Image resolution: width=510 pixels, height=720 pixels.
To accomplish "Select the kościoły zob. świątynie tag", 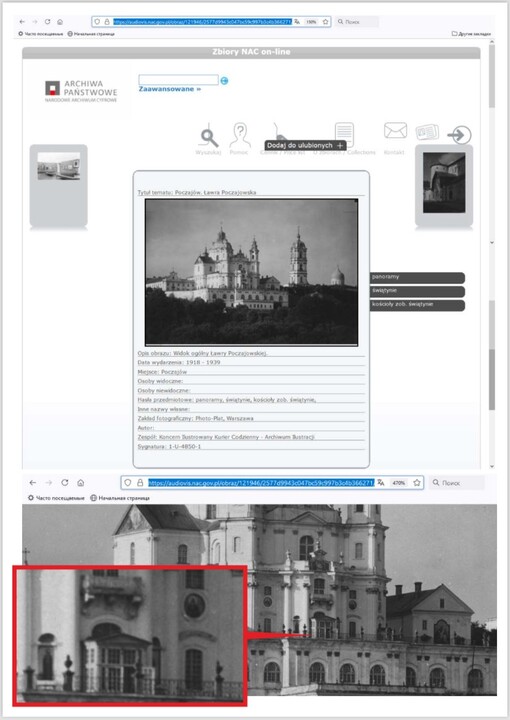I will pyautogui.click(x=417, y=305).
